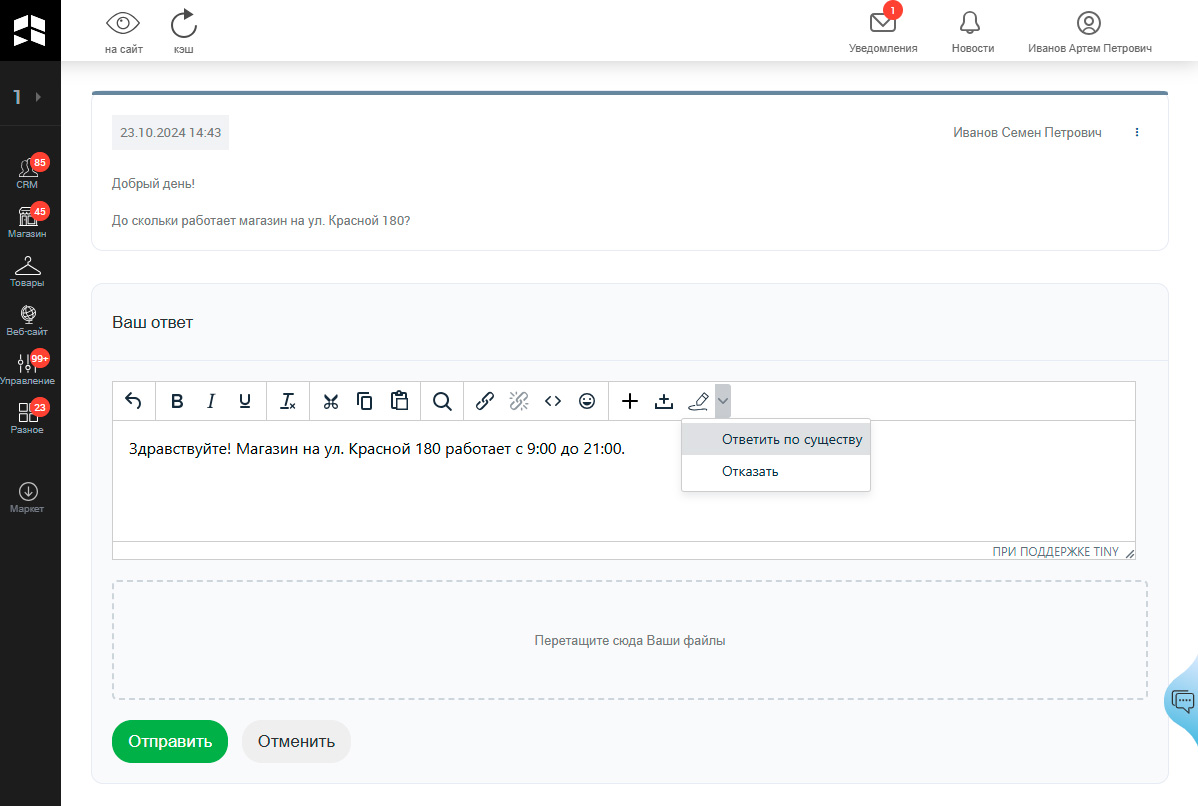This screenshot has height=806, width=1198.
Task: Open Разное section in sidebar
Action: (28, 418)
